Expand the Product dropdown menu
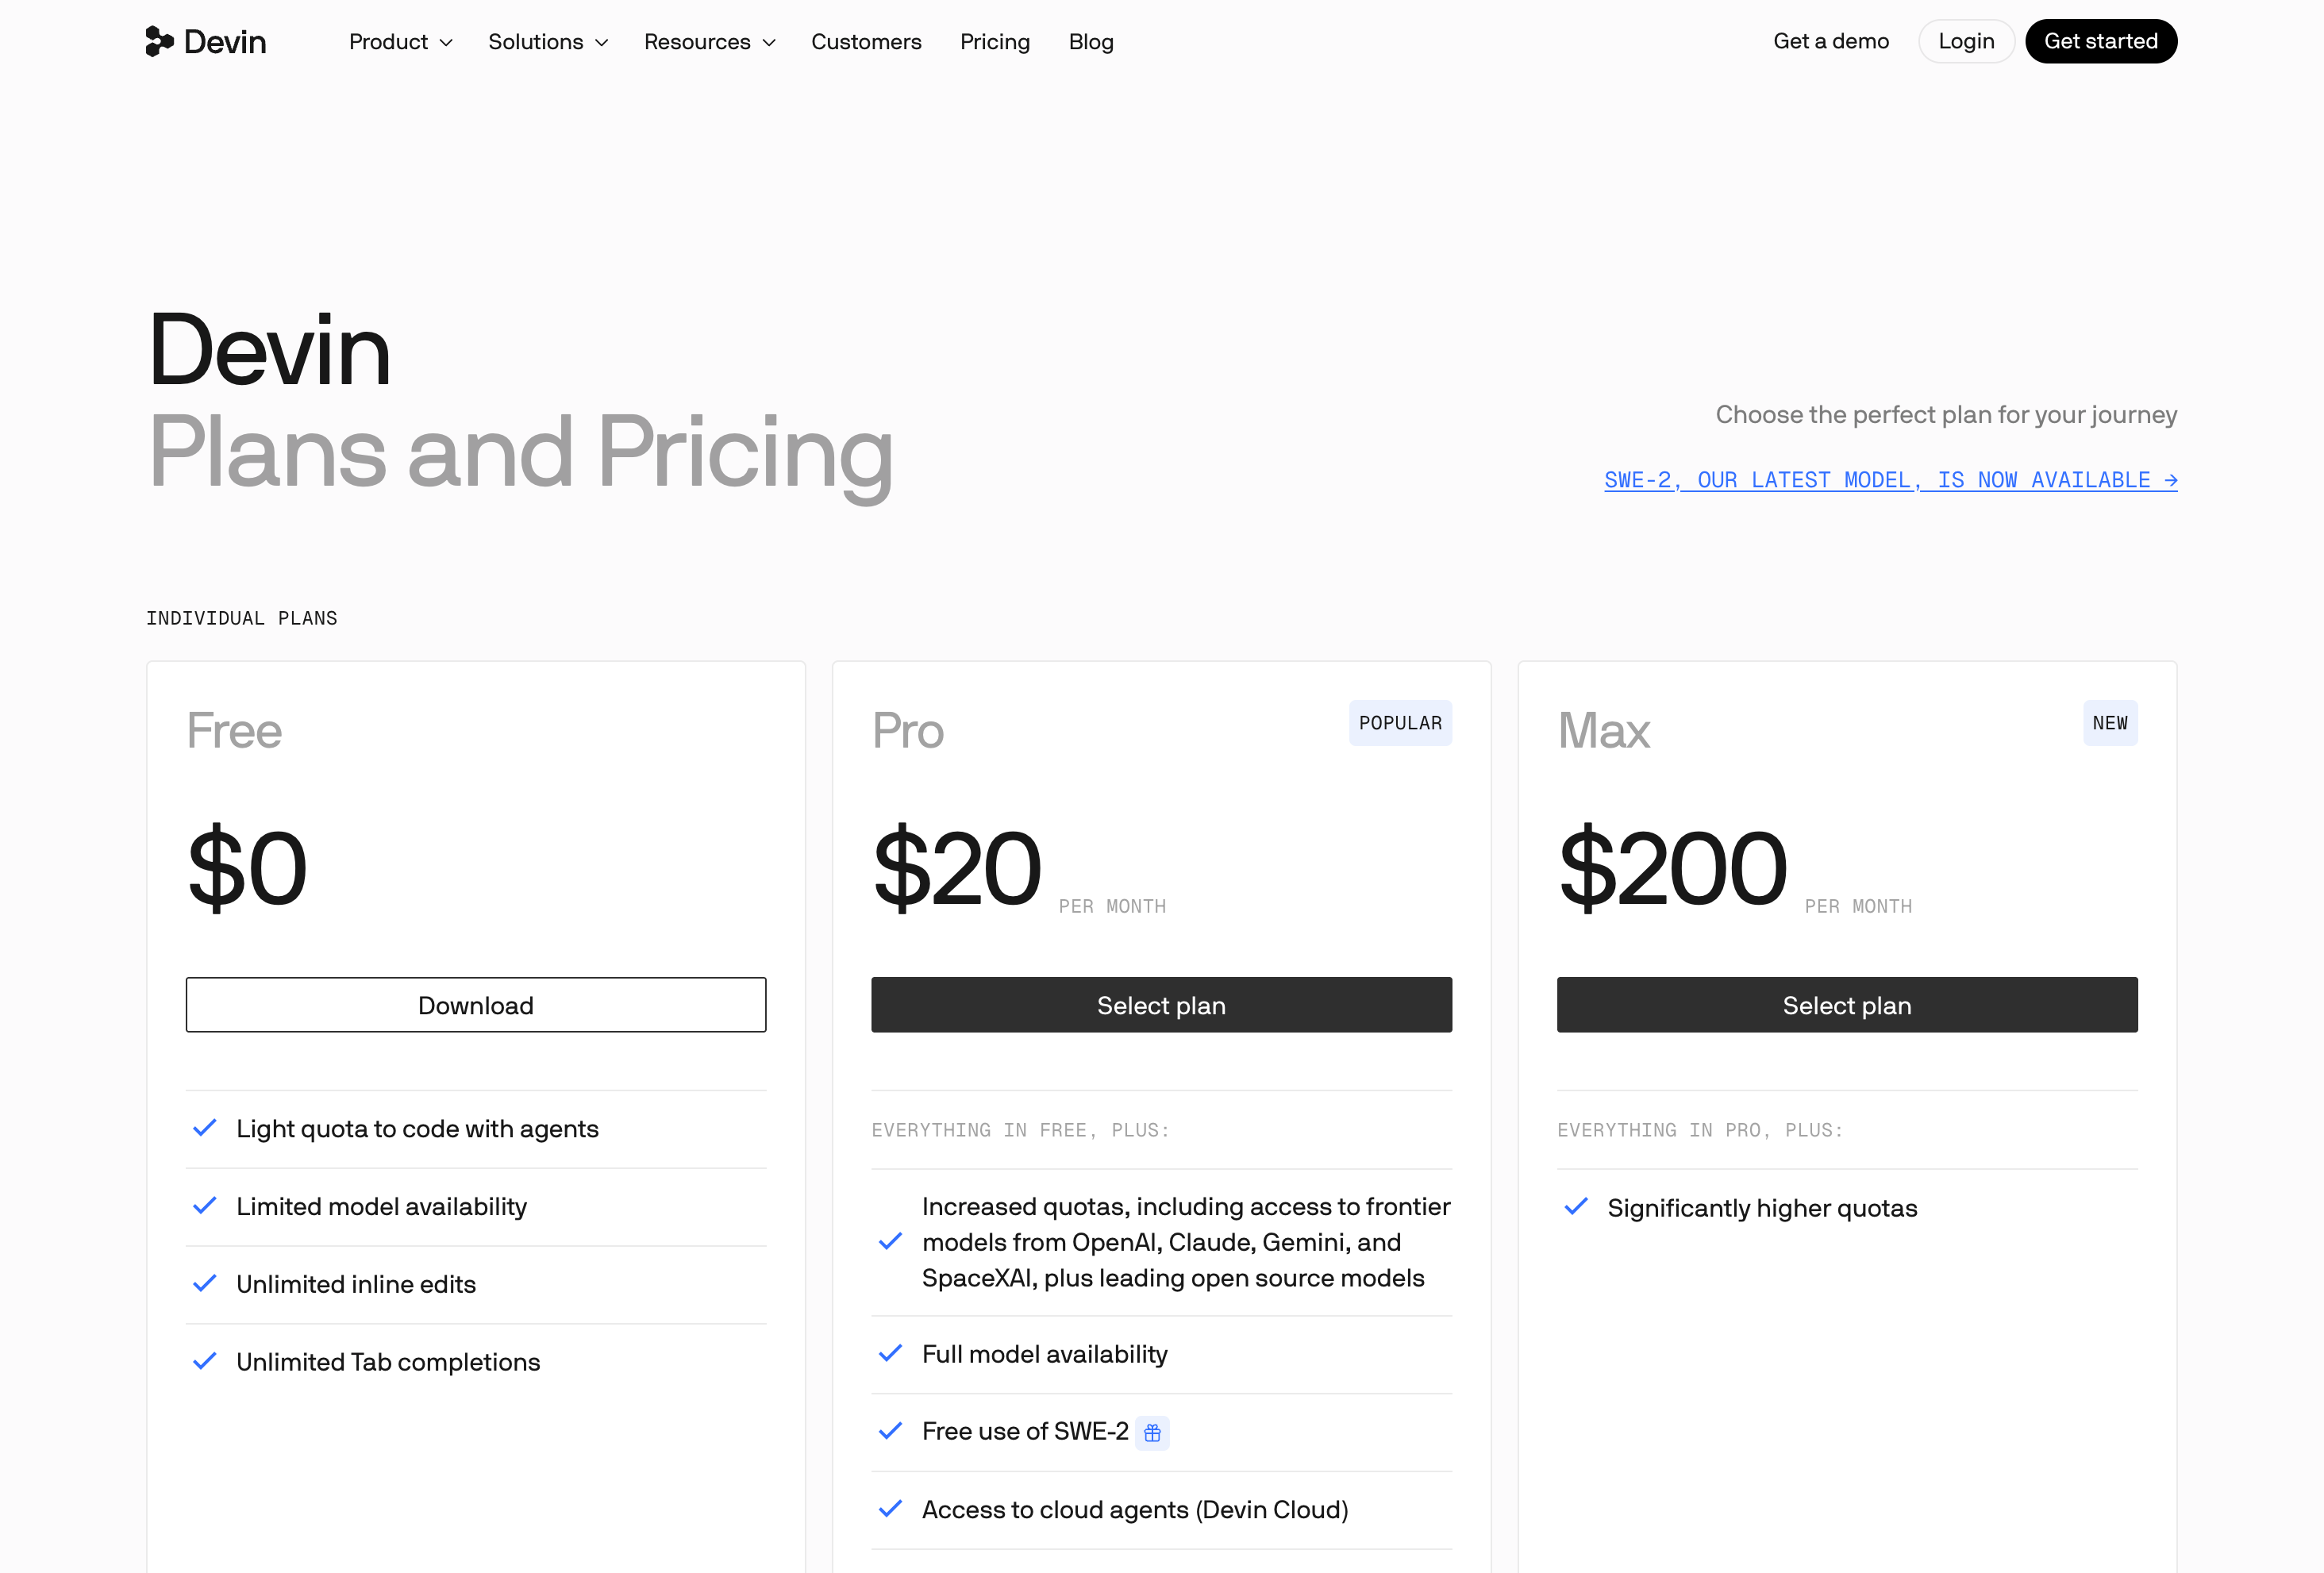Image resolution: width=2324 pixels, height=1573 pixels. [x=401, y=42]
